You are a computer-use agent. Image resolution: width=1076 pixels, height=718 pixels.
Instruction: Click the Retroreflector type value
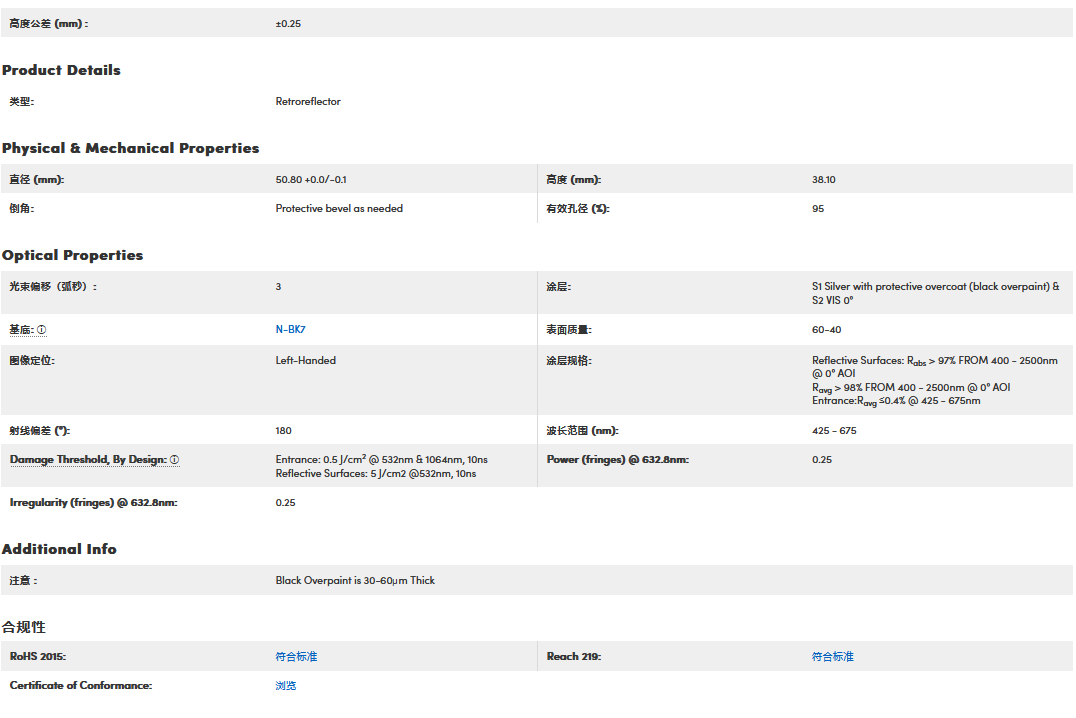[308, 102]
